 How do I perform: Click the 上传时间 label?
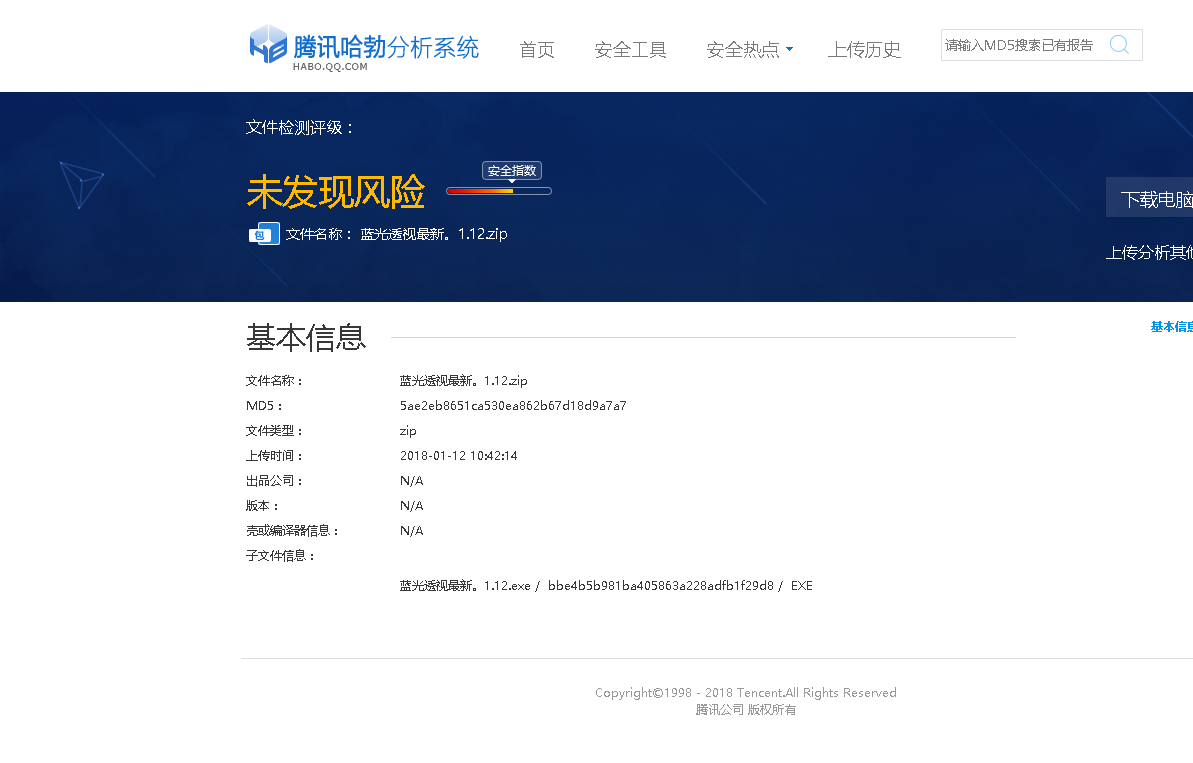click(x=275, y=456)
